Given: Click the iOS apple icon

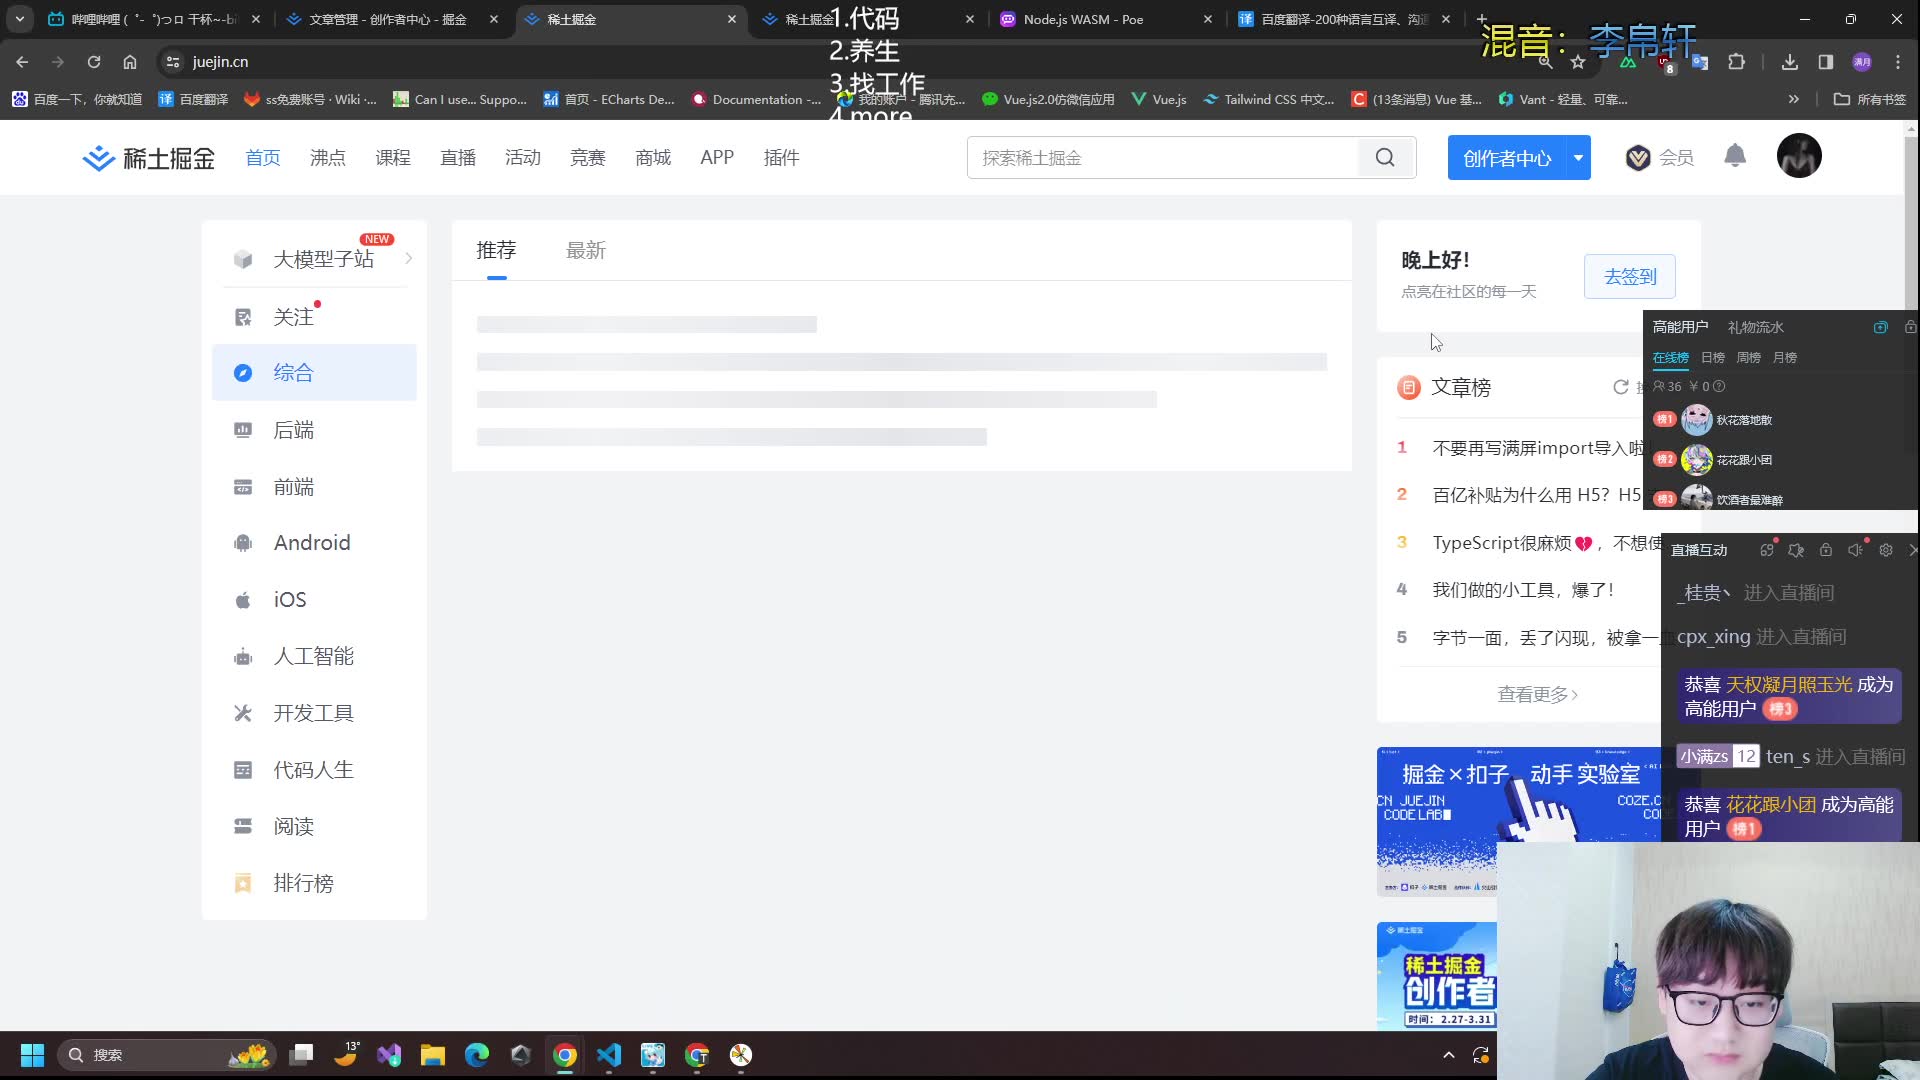Looking at the screenshot, I should click(x=243, y=600).
